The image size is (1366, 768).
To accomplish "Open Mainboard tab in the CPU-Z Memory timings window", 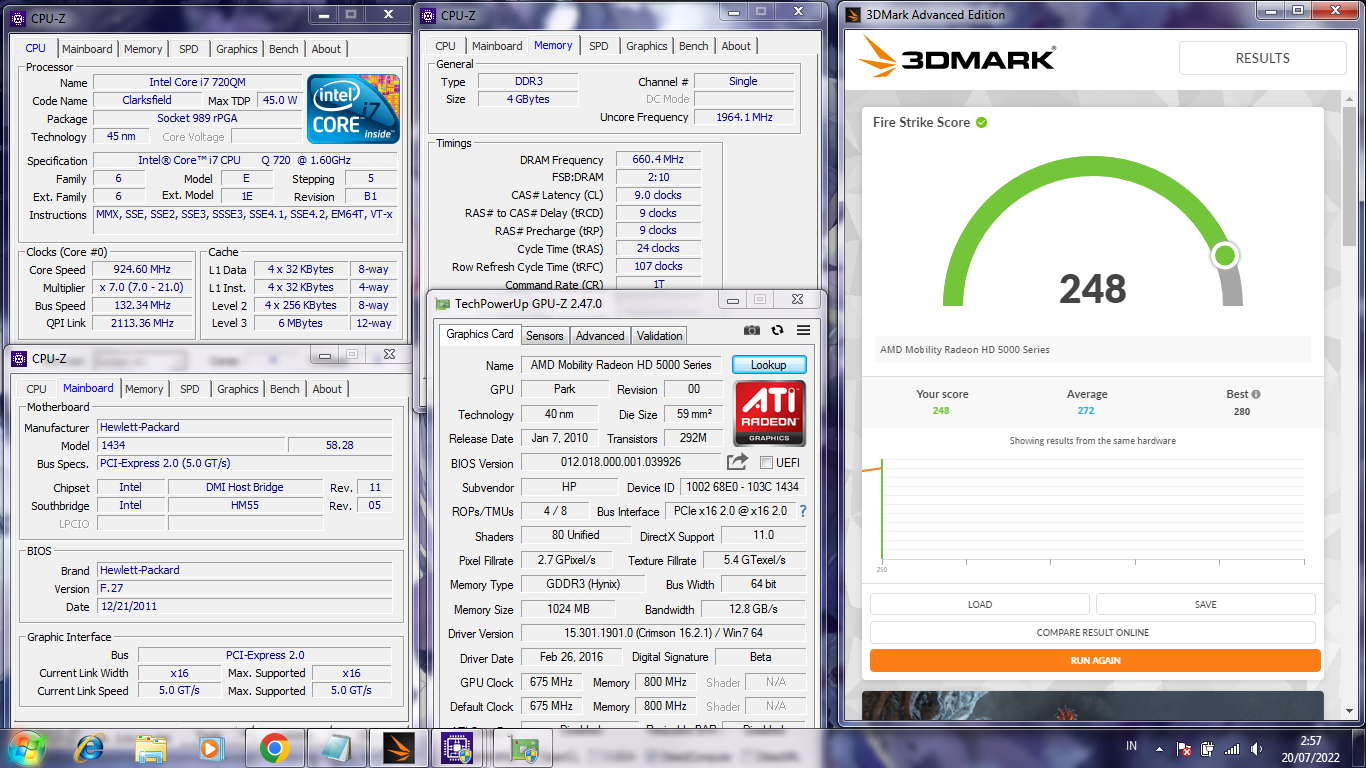I will [497, 46].
